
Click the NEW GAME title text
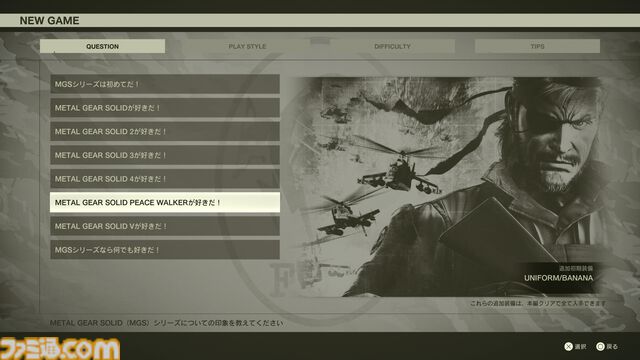pyautogui.click(x=49, y=20)
